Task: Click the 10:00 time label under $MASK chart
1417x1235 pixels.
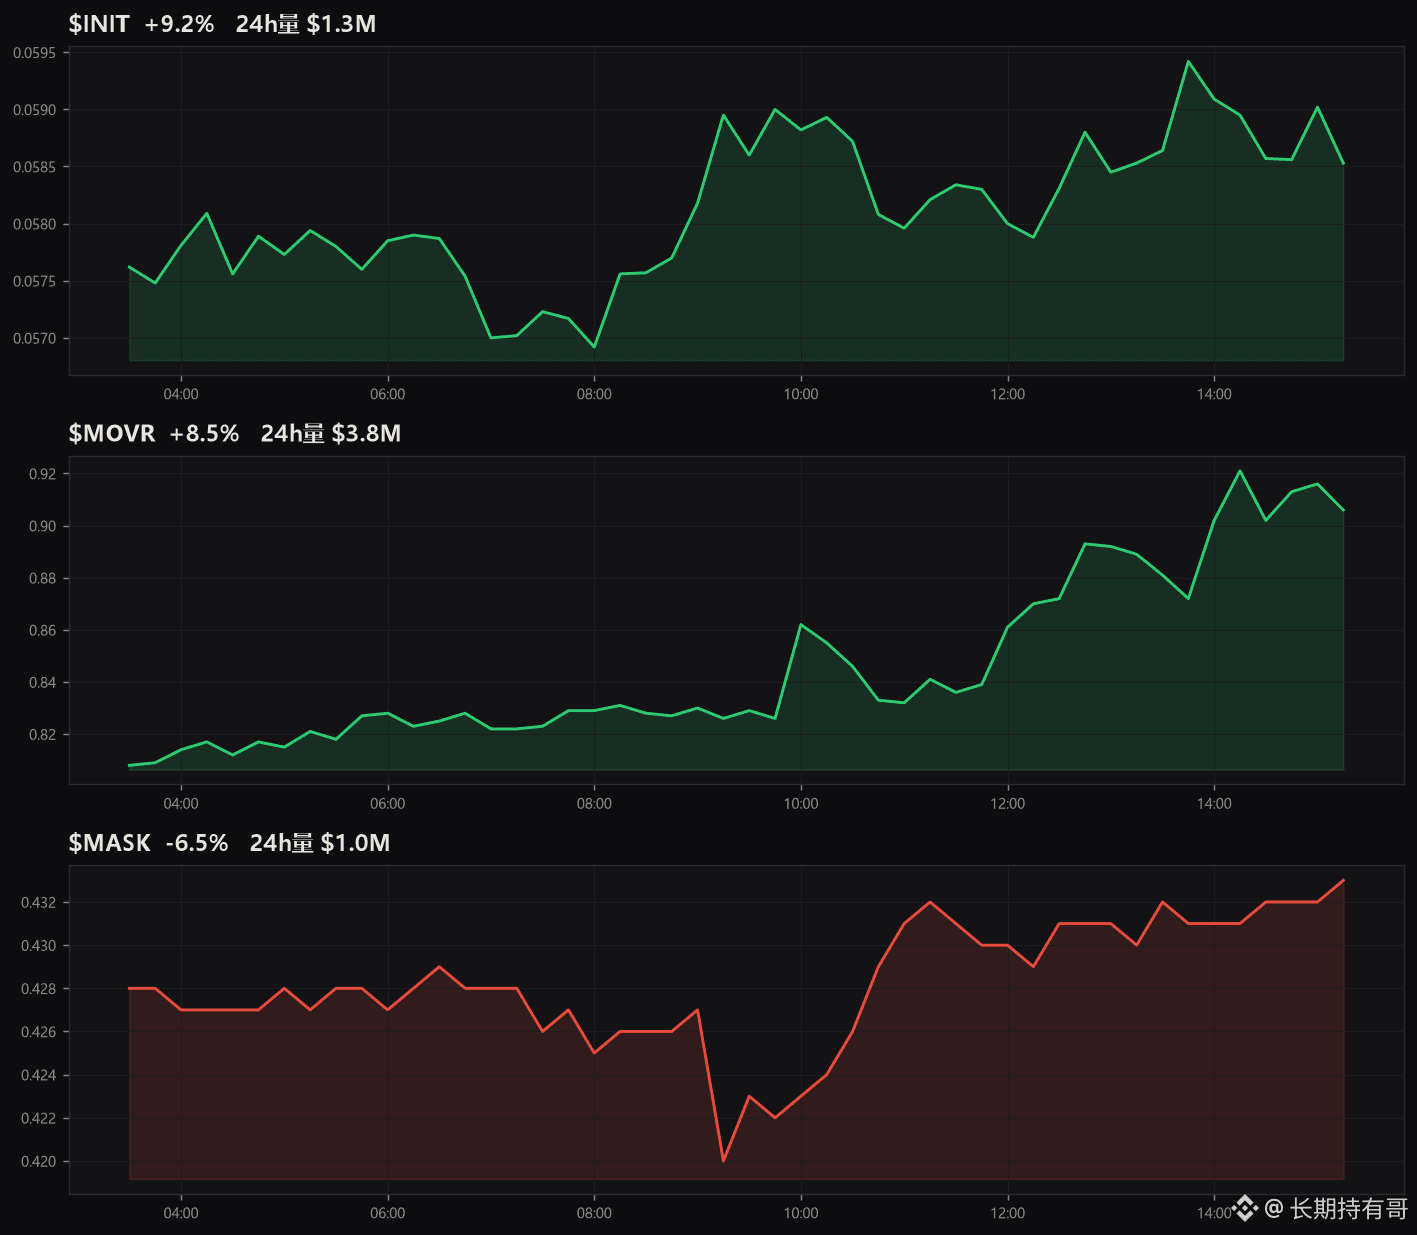Action: point(801,1213)
